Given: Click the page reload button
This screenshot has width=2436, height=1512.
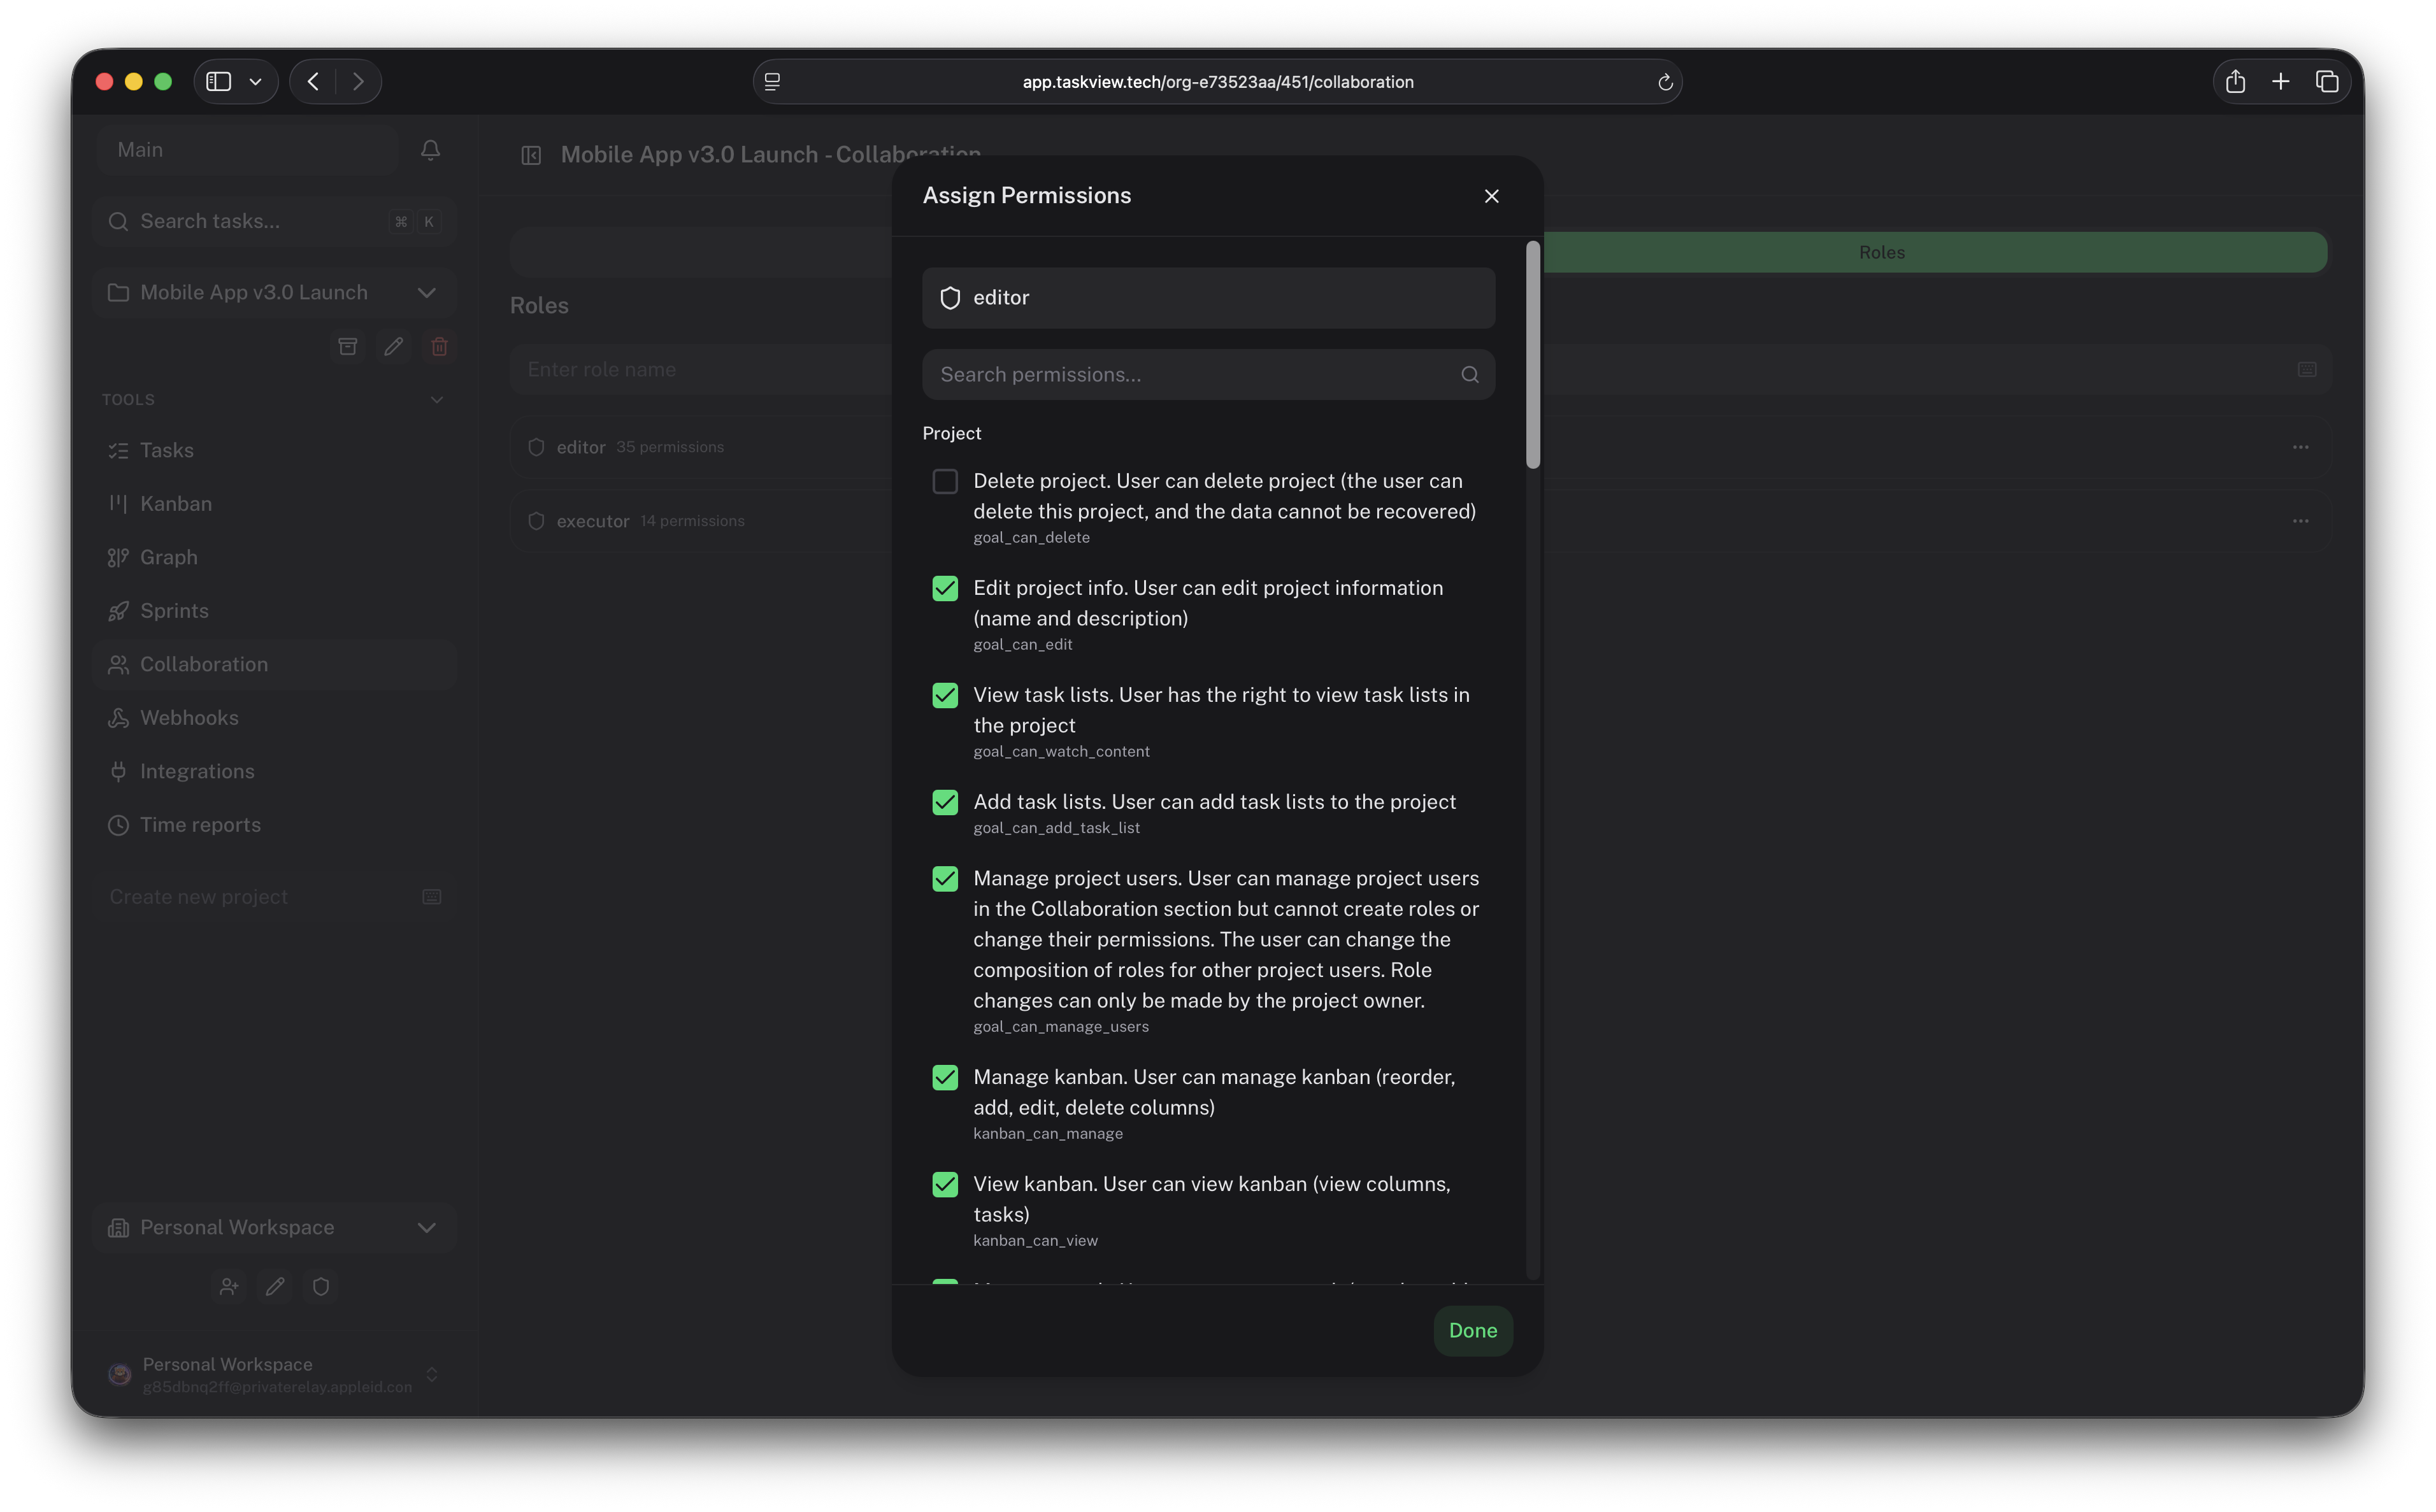Looking at the screenshot, I should [1665, 83].
